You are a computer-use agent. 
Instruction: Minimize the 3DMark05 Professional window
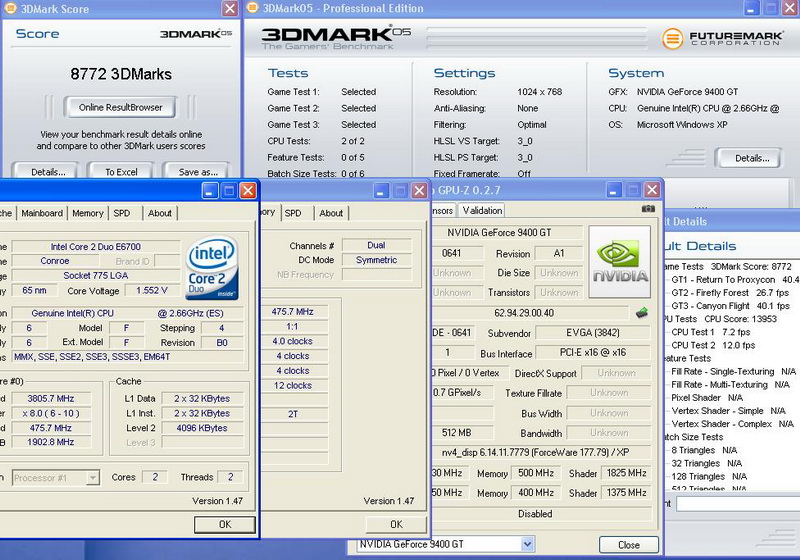pyautogui.click(x=751, y=8)
